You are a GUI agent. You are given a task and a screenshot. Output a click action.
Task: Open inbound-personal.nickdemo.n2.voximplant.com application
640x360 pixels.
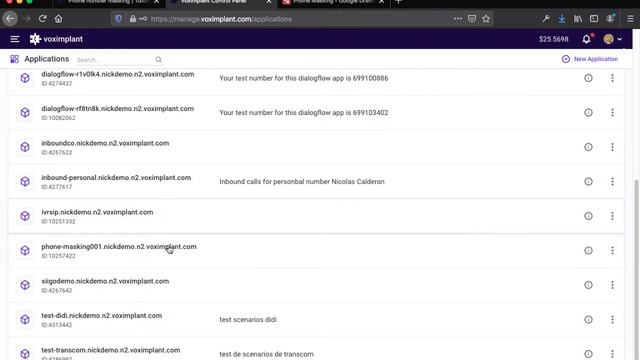pyautogui.click(x=116, y=178)
